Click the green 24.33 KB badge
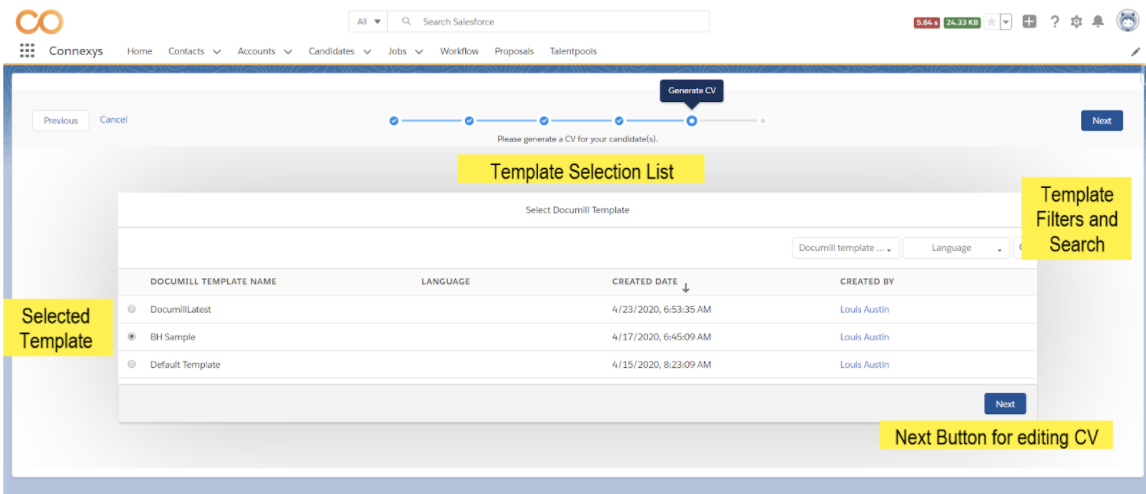The image size is (1146, 494). tap(962, 23)
